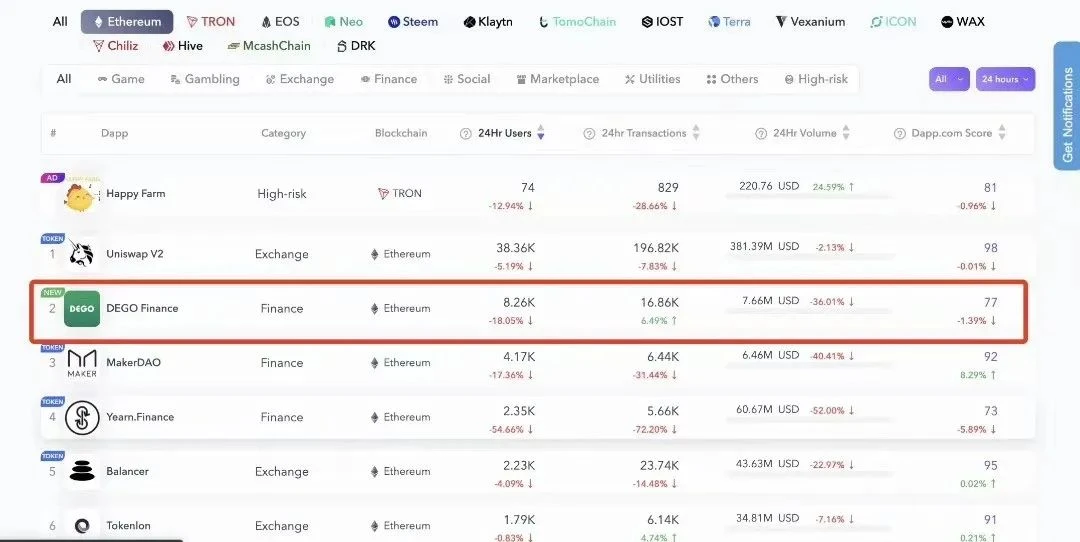
Task: Open MakerDAO logo
Action: (82, 363)
